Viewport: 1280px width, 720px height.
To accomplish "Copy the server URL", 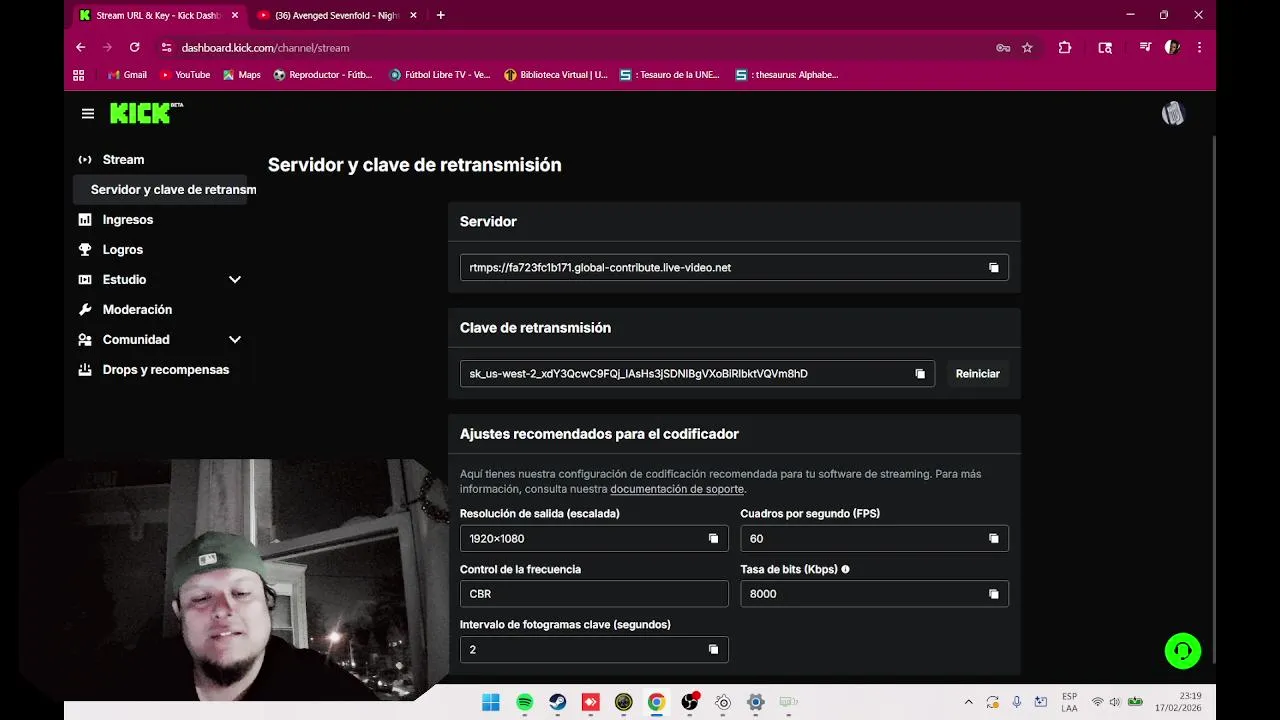I will click(993, 268).
